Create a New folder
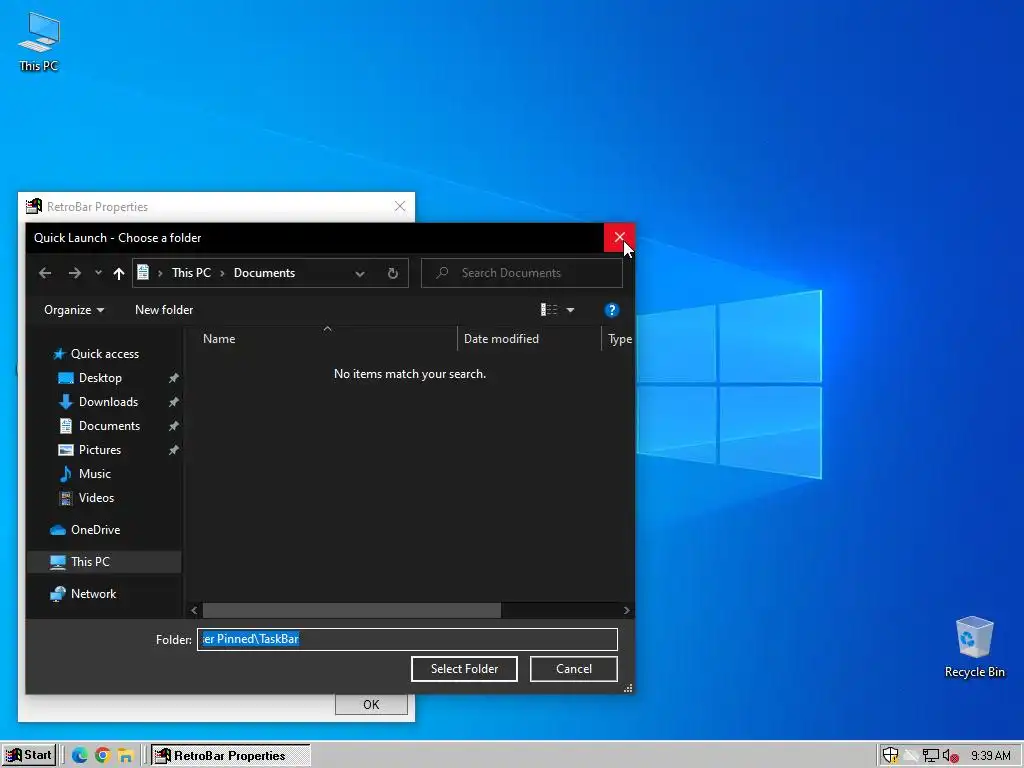1024x768 pixels. [164, 310]
